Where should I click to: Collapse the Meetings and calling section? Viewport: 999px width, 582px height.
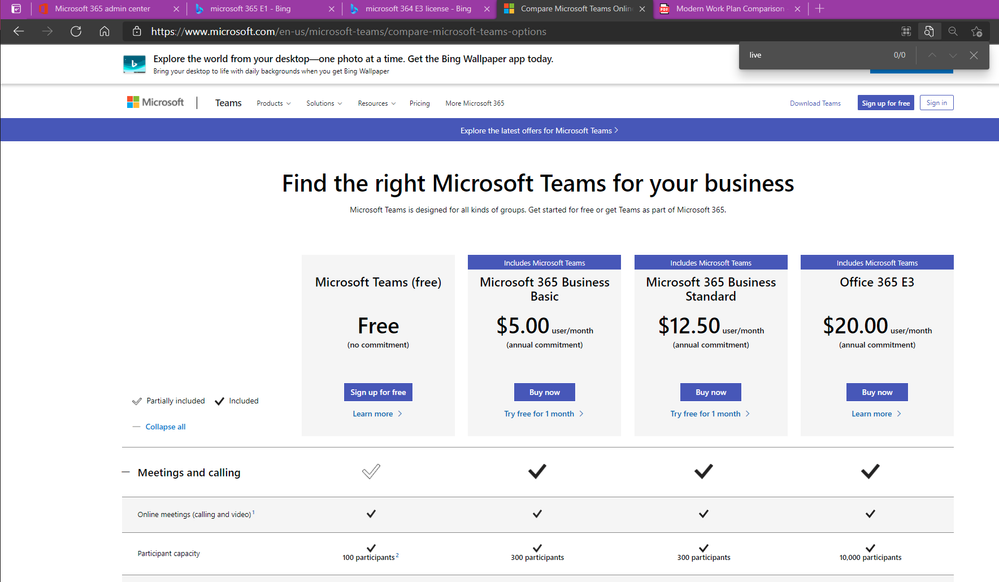point(126,472)
